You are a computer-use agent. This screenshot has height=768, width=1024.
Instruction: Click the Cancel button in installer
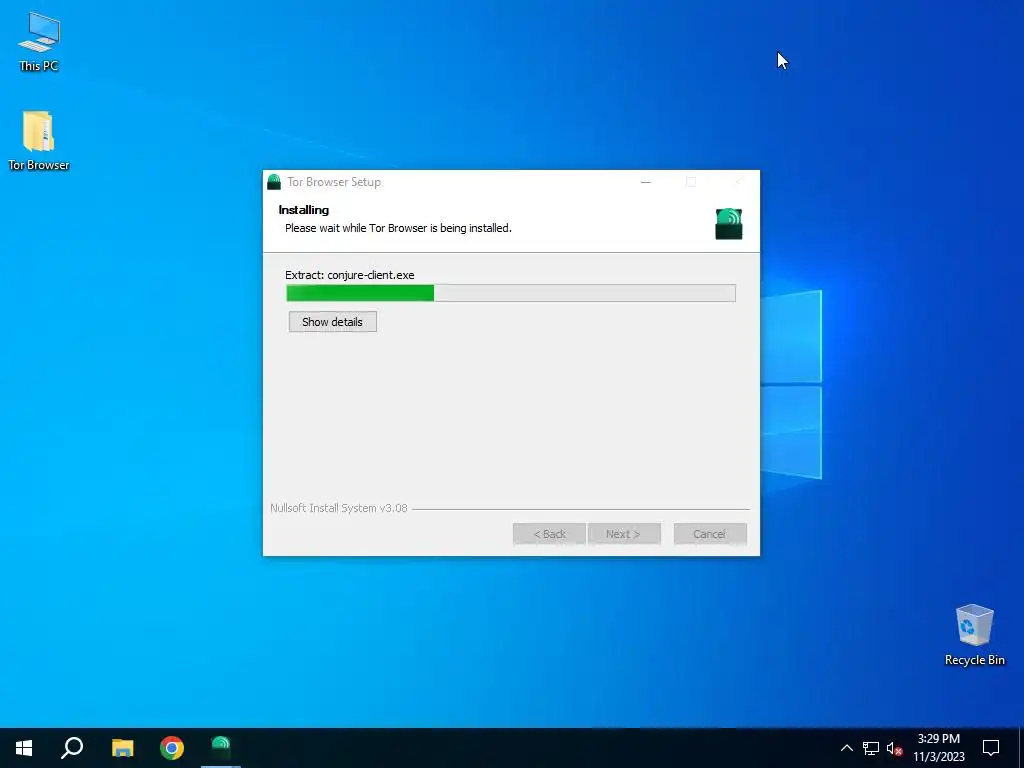pos(710,534)
